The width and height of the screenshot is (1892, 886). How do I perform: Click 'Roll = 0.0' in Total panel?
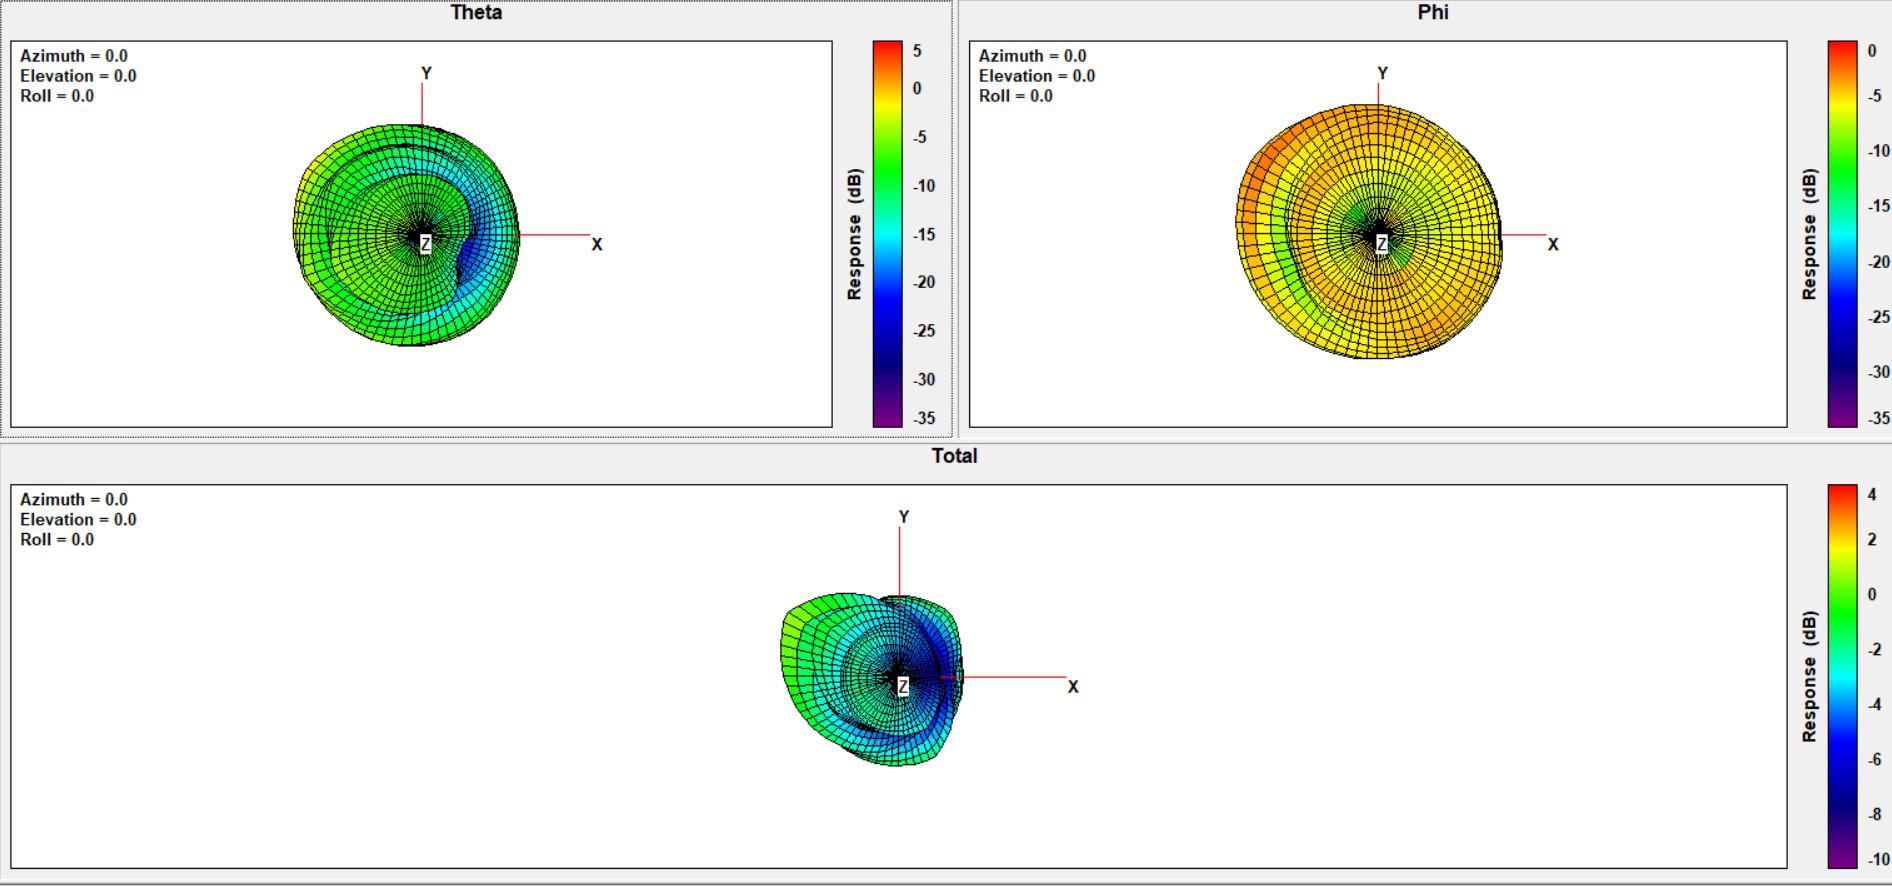point(57,540)
